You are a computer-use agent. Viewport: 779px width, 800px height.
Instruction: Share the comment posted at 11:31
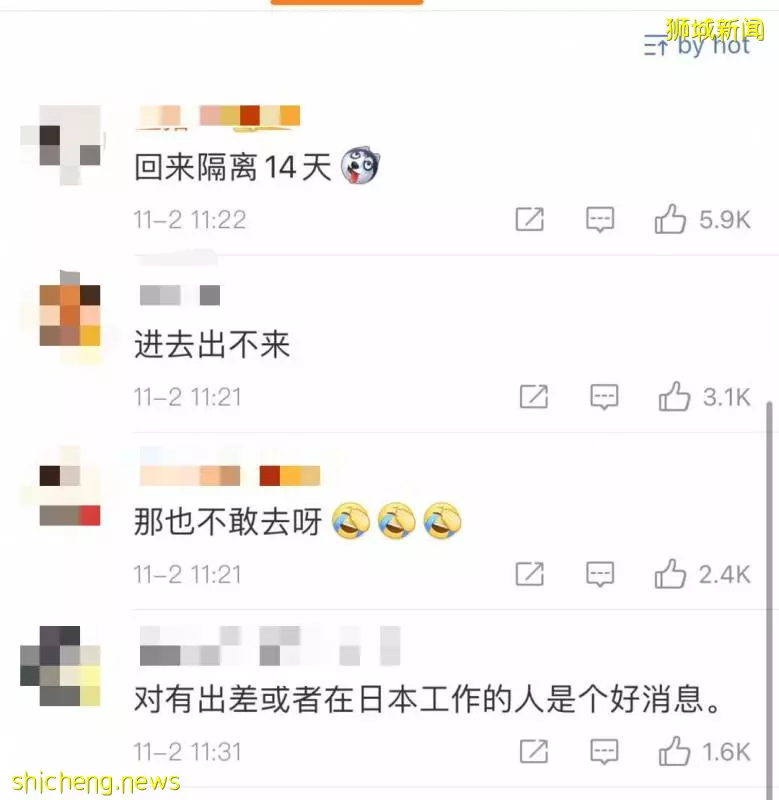coord(534,751)
